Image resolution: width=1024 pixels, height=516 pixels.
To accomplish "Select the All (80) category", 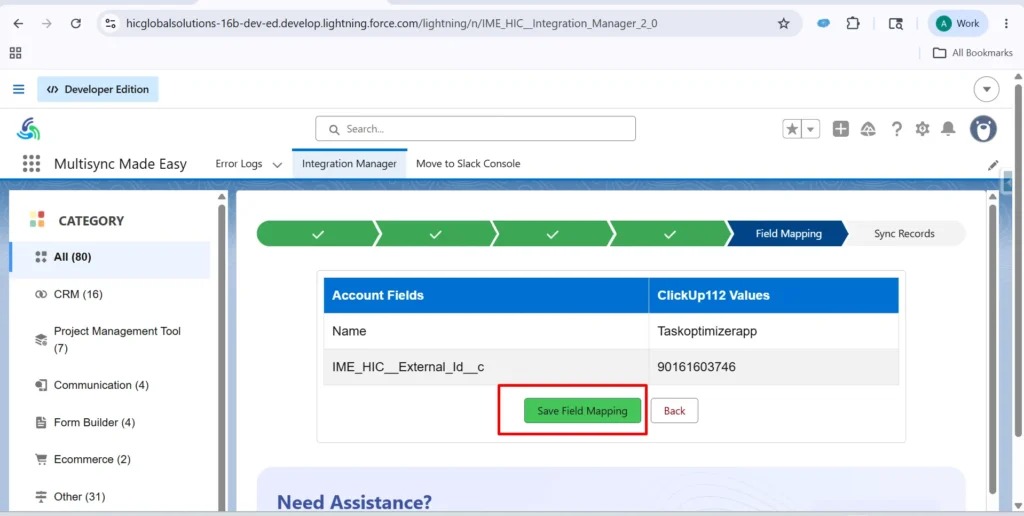I will tap(110, 257).
